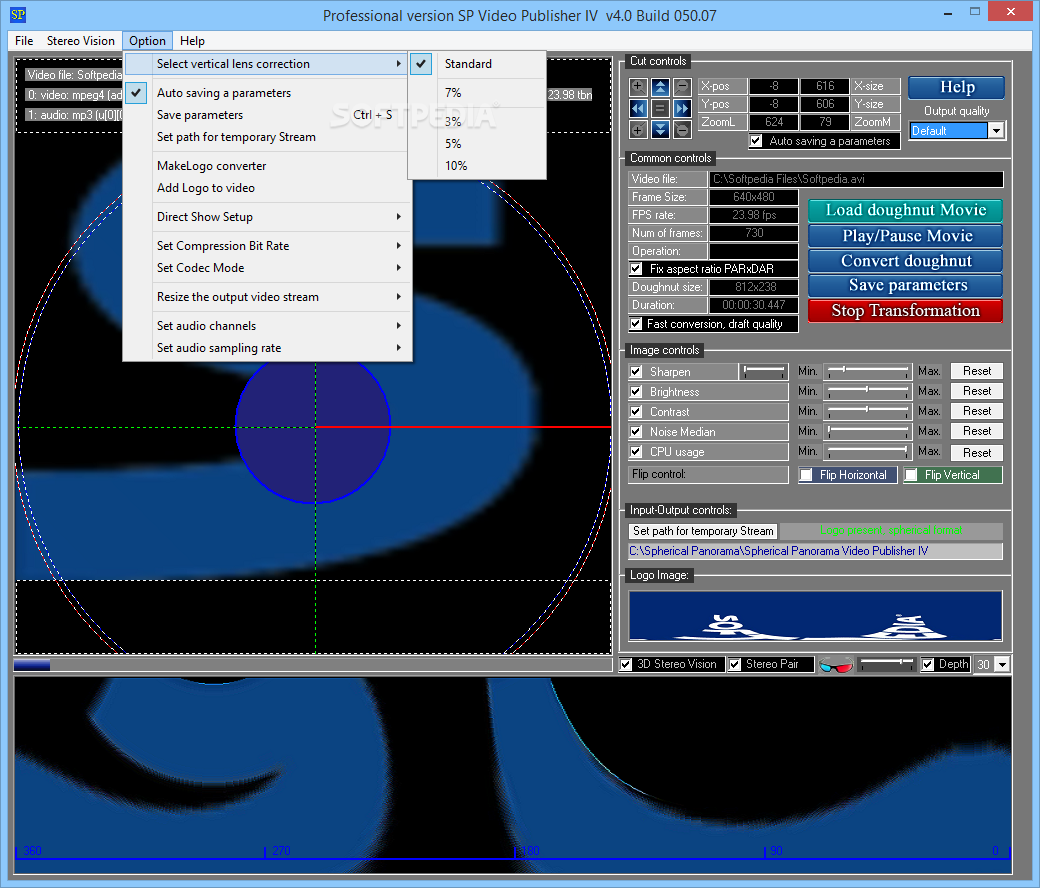Click the top-row zoom-out magnifier icon
1040x888 pixels.
tap(682, 87)
